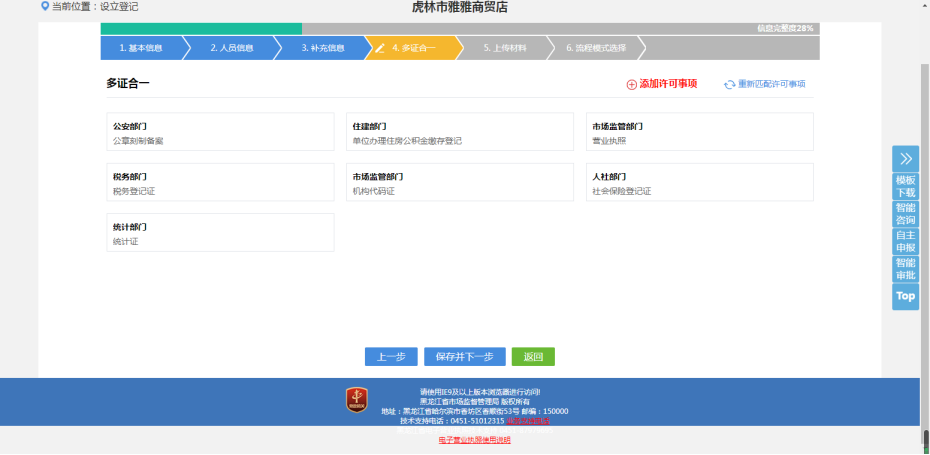Click 电子营业执照使用说明 link
This screenshot has width=930, height=455.
pos(474,440)
